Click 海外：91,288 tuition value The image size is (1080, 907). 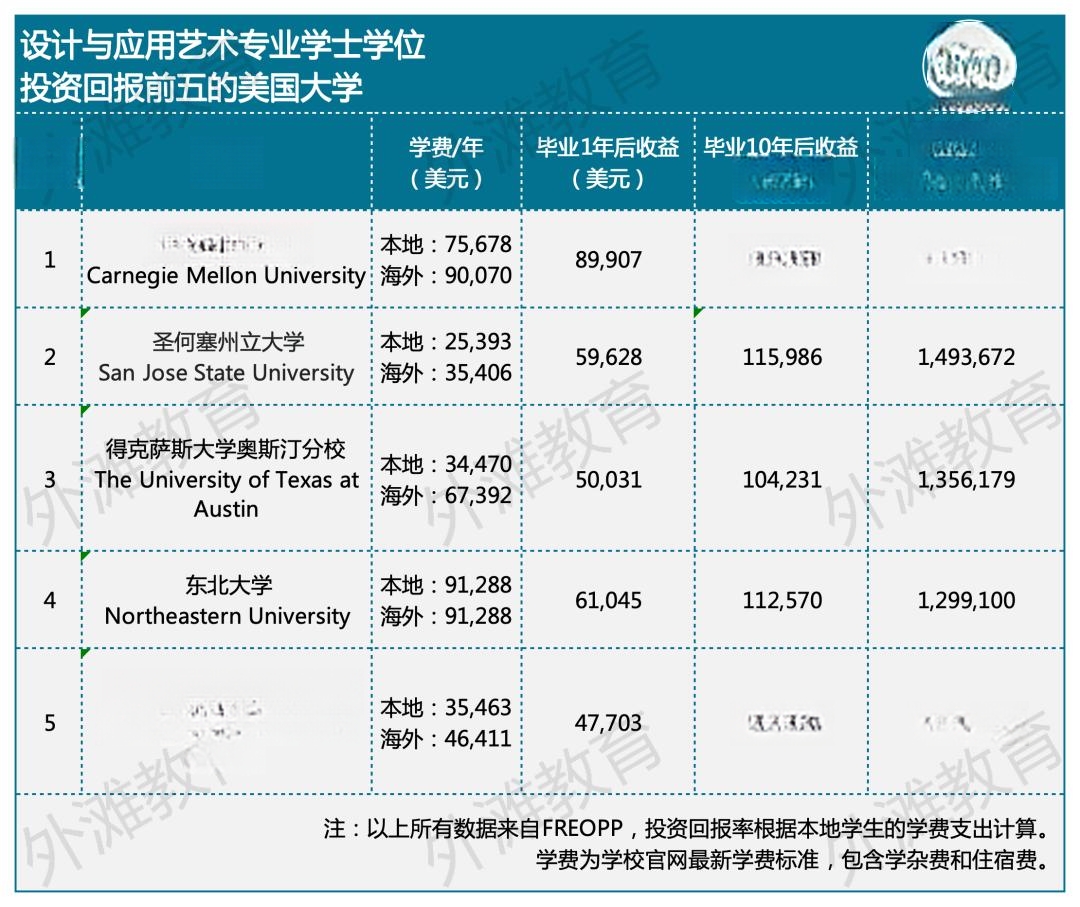[446, 616]
